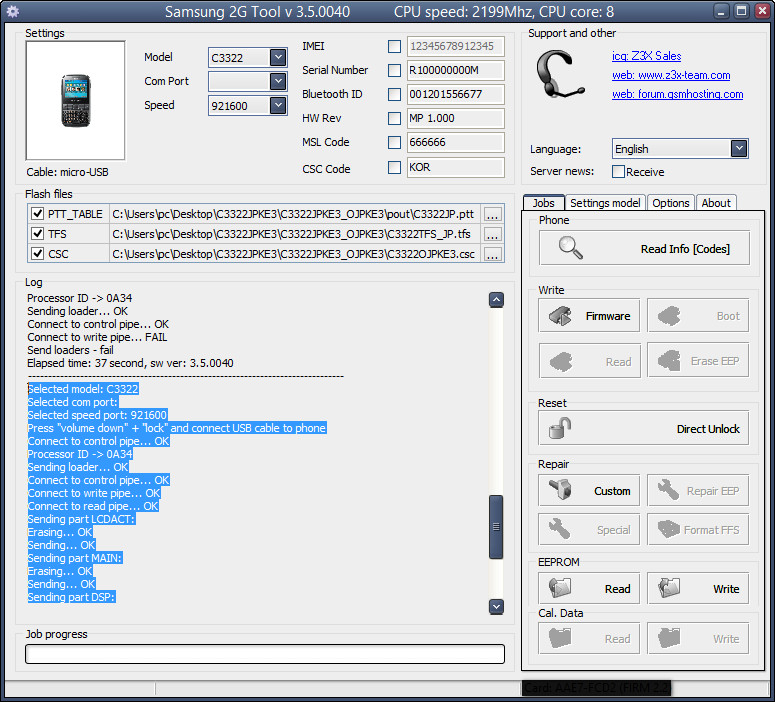This screenshot has height=702, width=775.
Task: Switch to the Jobs tab
Action: 543,203
